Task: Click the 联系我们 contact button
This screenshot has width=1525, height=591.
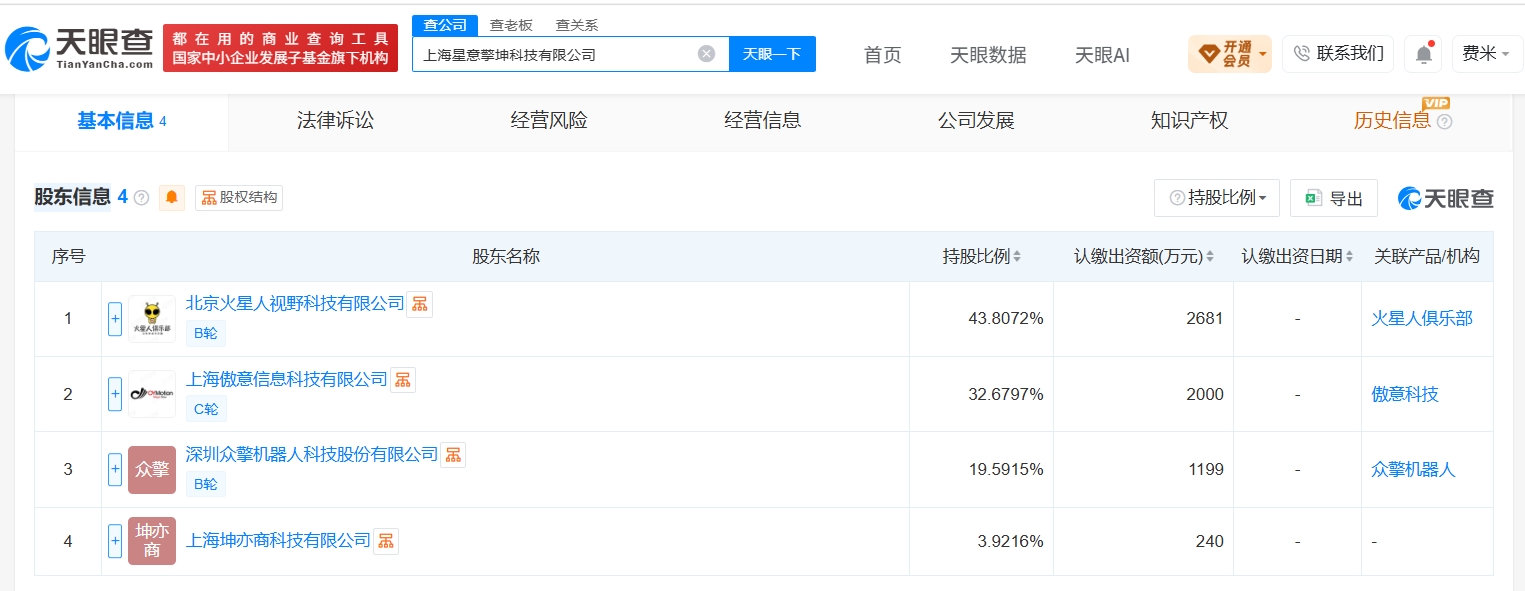Action: pos(1338,54)
